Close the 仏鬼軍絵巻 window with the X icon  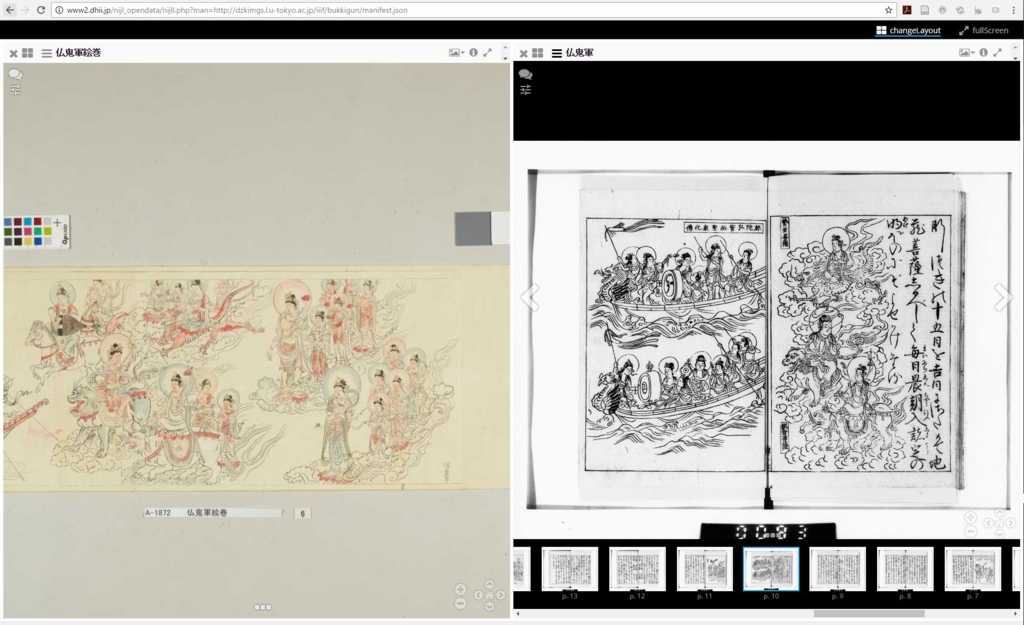tap(13, 53)
